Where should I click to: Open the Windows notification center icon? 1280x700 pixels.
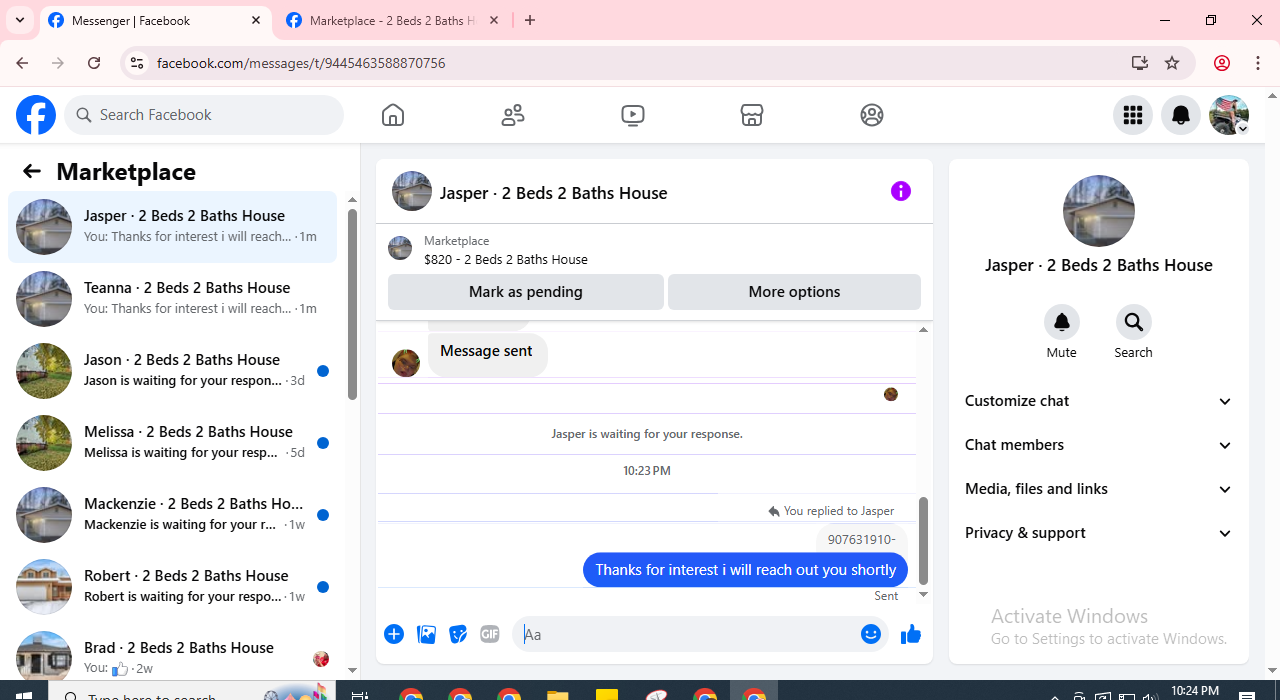tap(1247, 694)
